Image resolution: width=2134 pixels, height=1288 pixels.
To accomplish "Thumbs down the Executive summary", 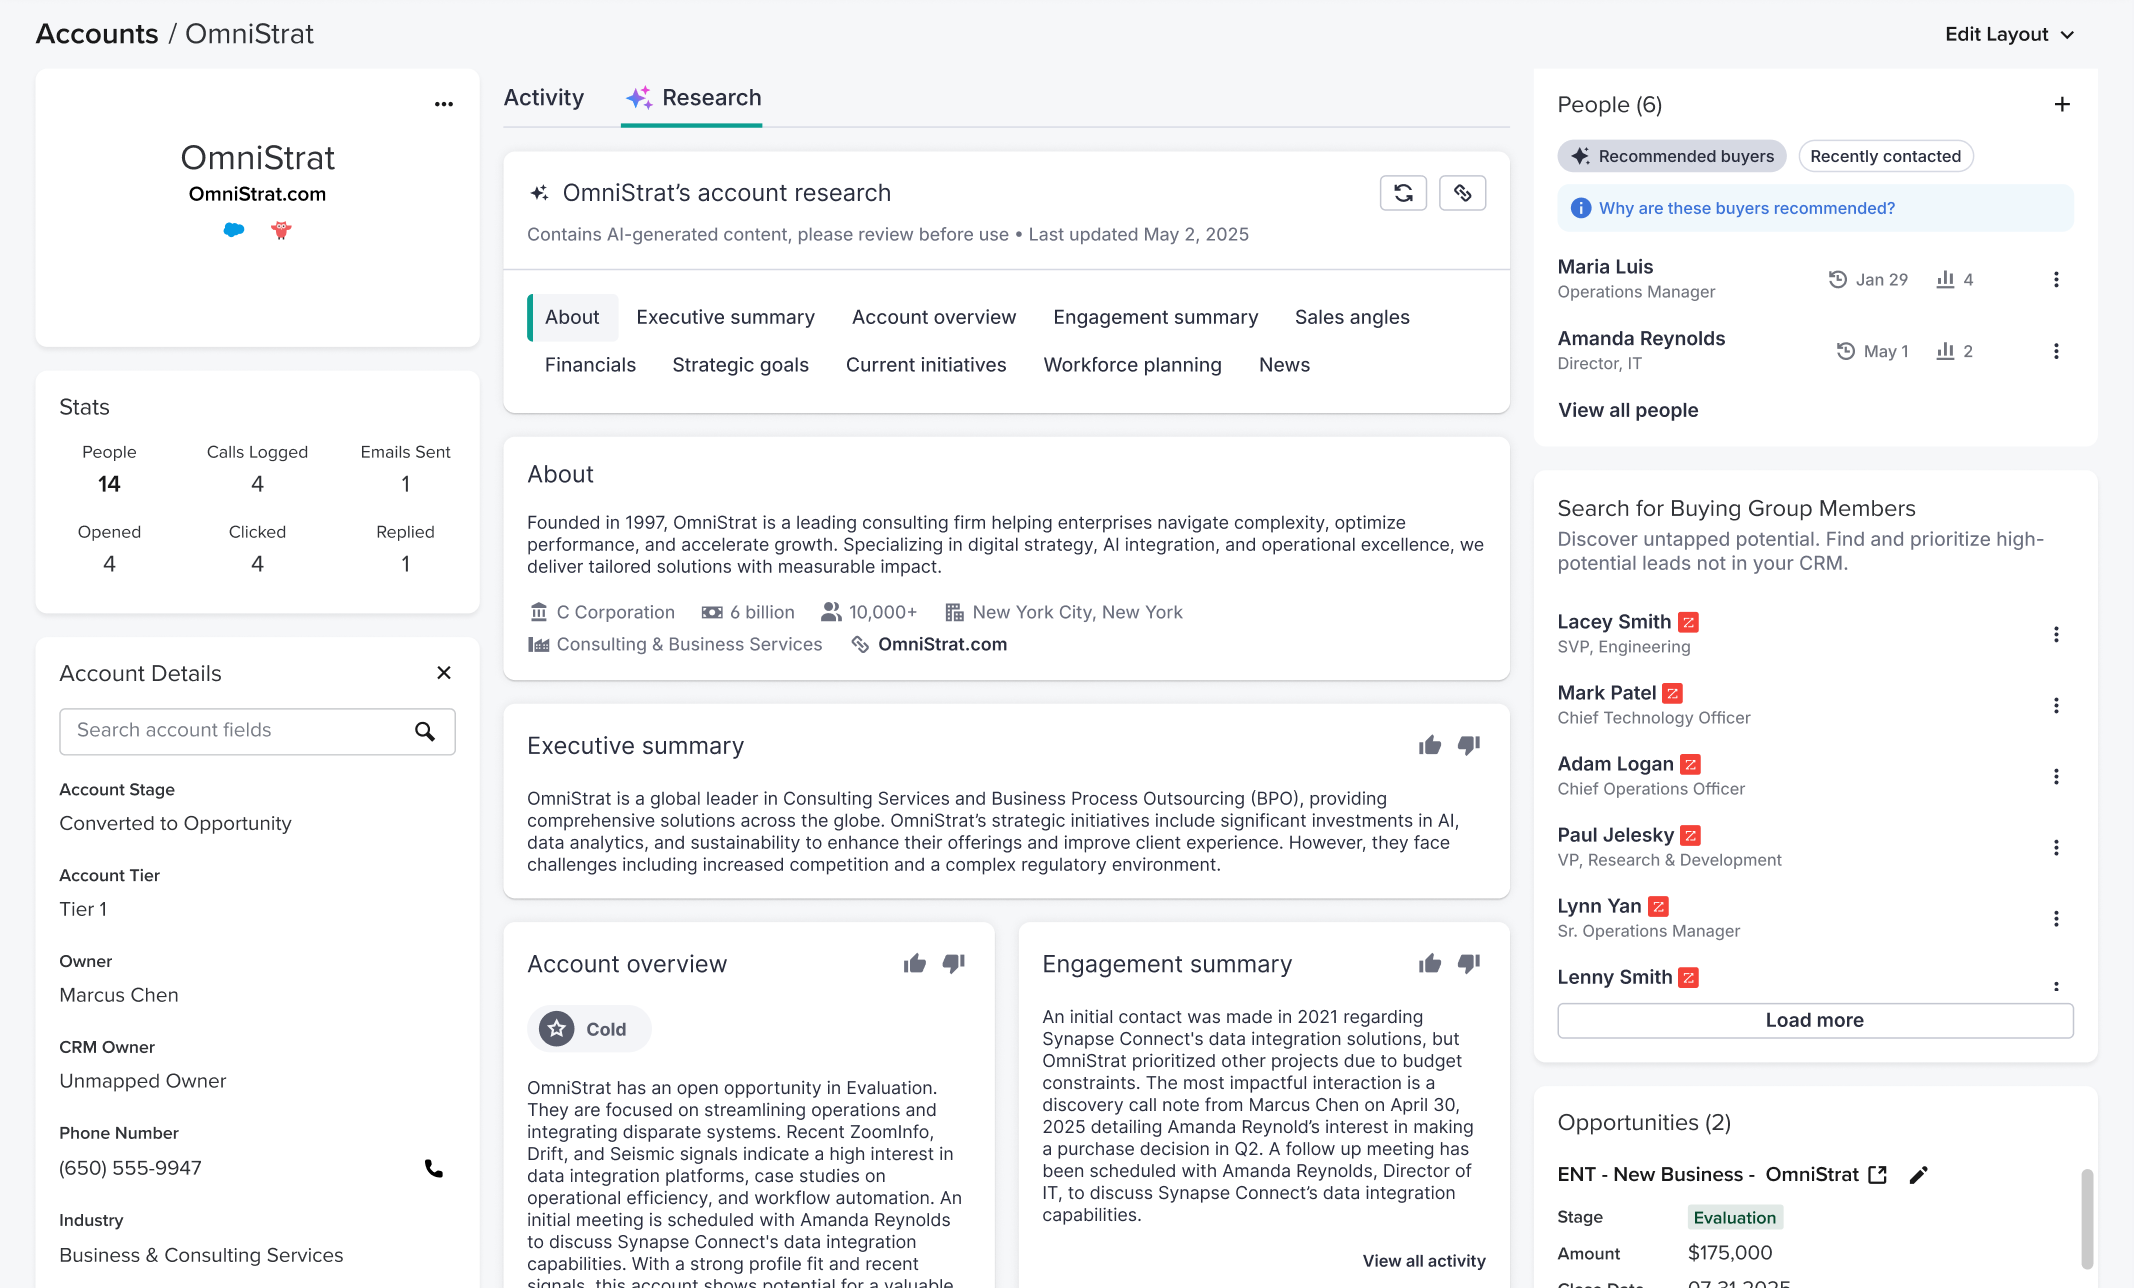I will coord(1469,745).
